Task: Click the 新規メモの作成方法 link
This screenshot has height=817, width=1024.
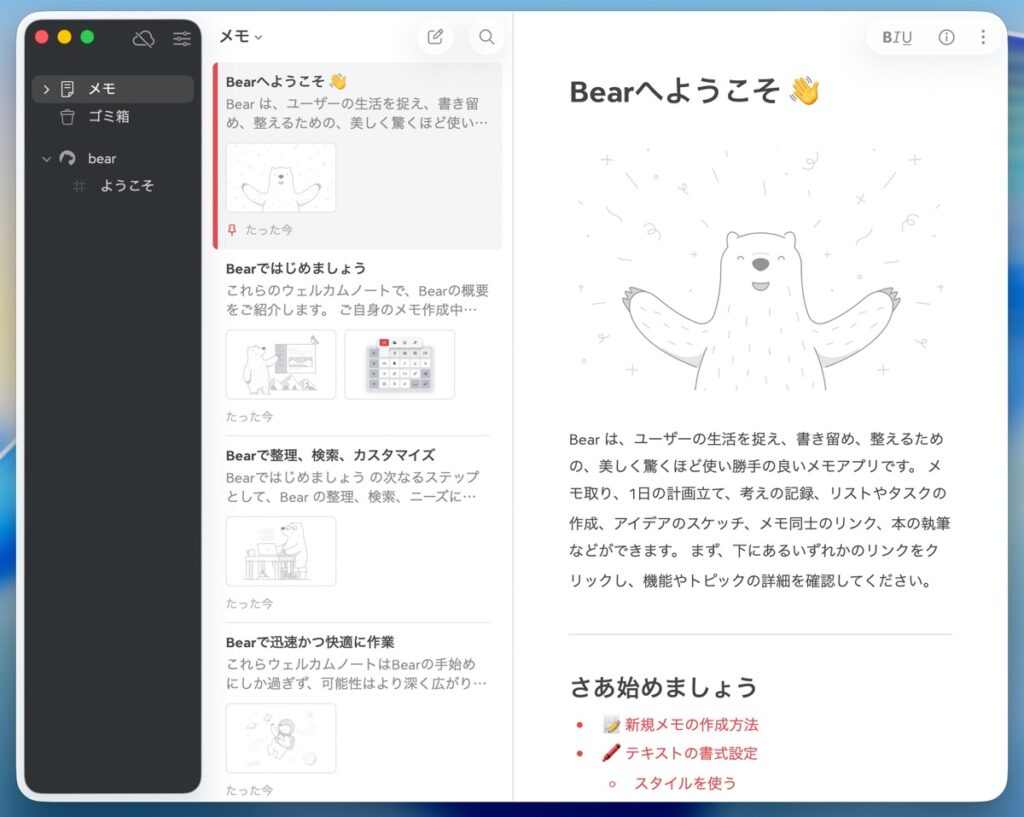Action: click(x=691, y=724)
